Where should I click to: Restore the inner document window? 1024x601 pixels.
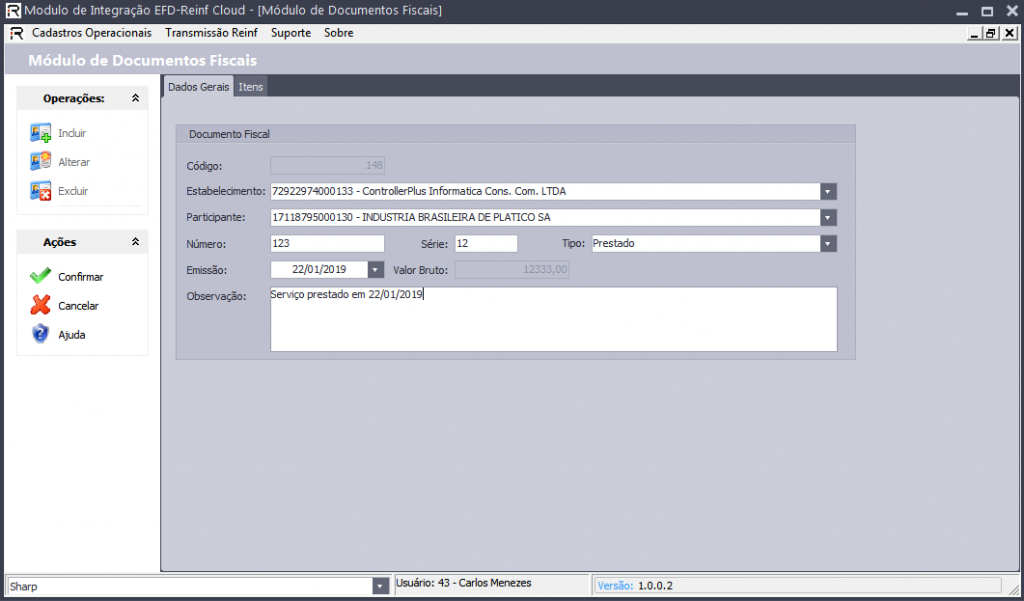[x=991, y=33]
